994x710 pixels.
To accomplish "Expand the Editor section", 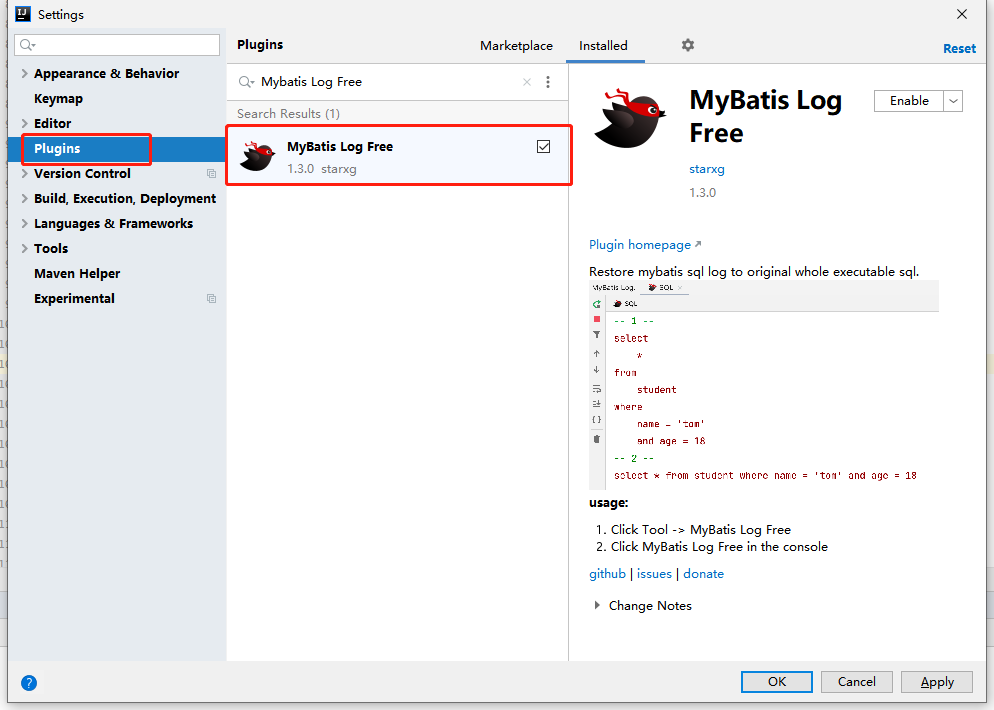I will [24, 124].
